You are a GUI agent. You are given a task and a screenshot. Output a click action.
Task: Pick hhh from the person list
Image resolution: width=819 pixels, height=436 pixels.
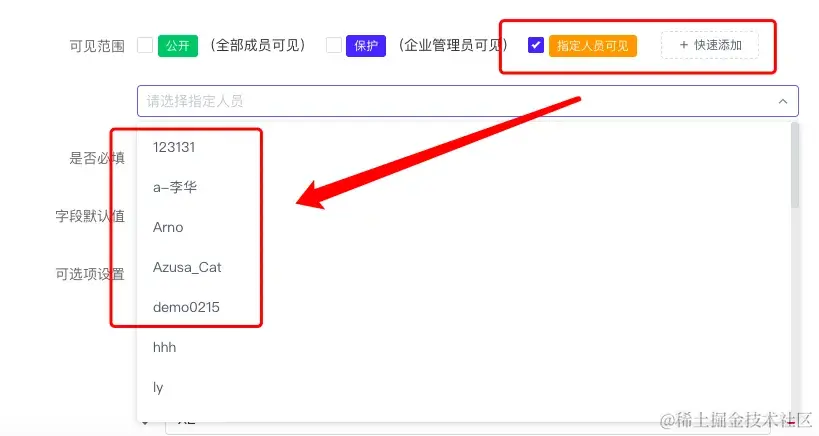(x=463, y=347)
